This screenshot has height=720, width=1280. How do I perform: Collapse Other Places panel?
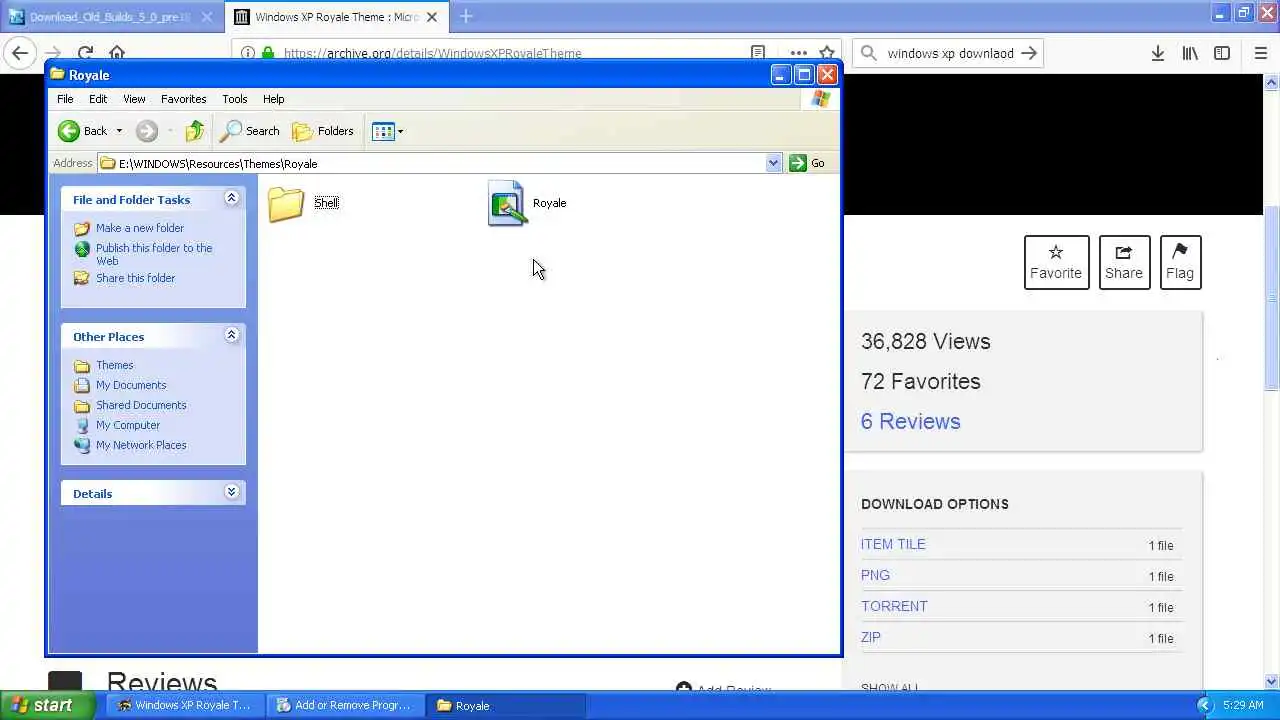[231, 335]
